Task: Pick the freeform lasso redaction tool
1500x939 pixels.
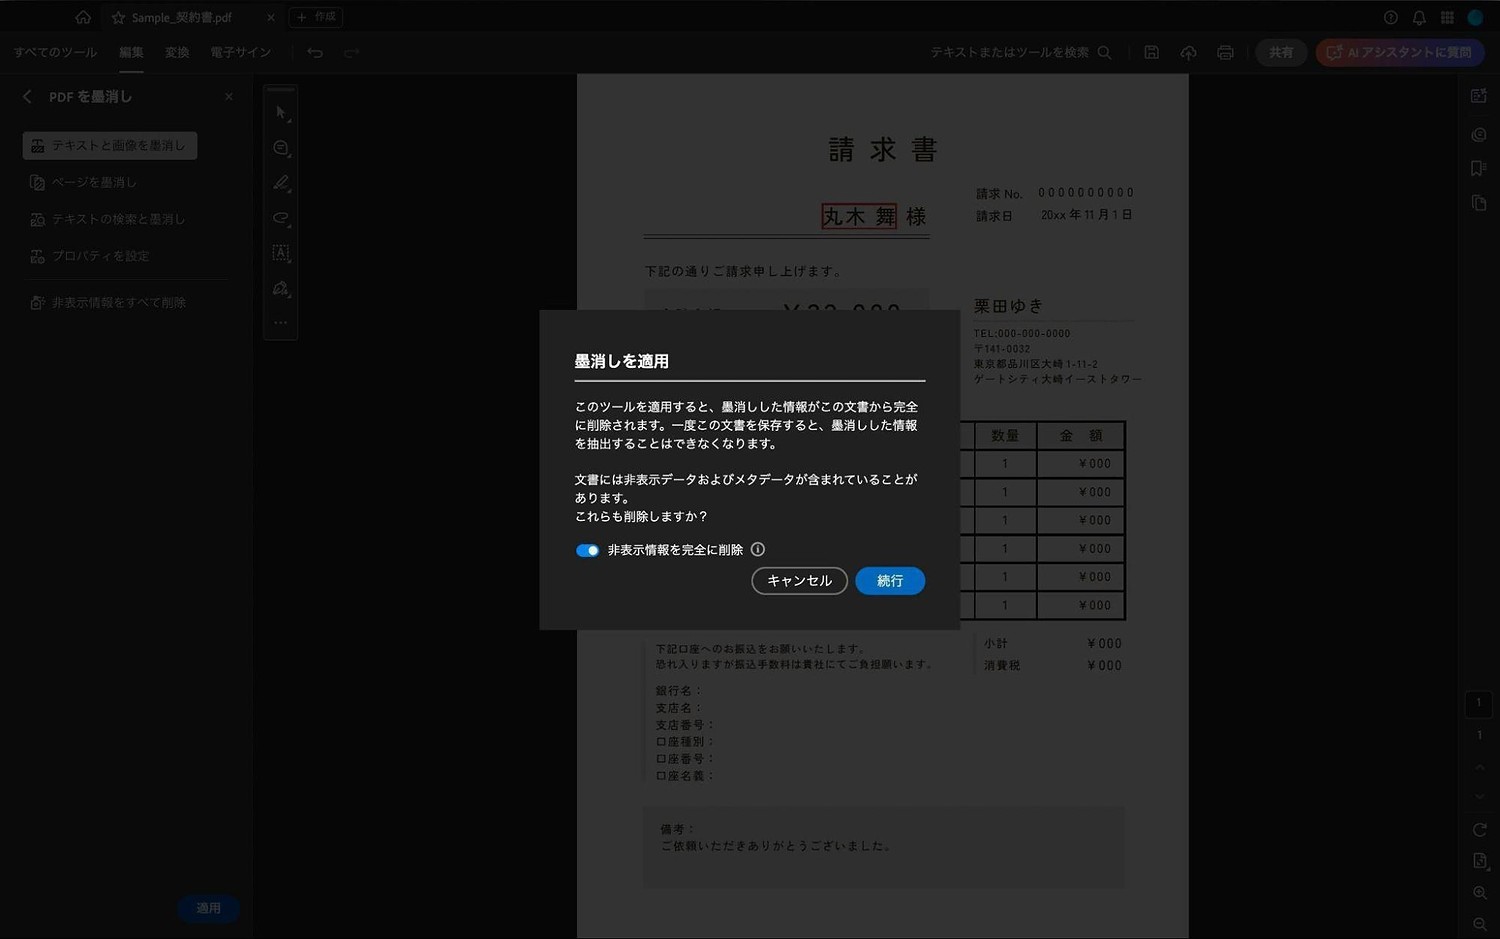Action: tap(280, 218)
